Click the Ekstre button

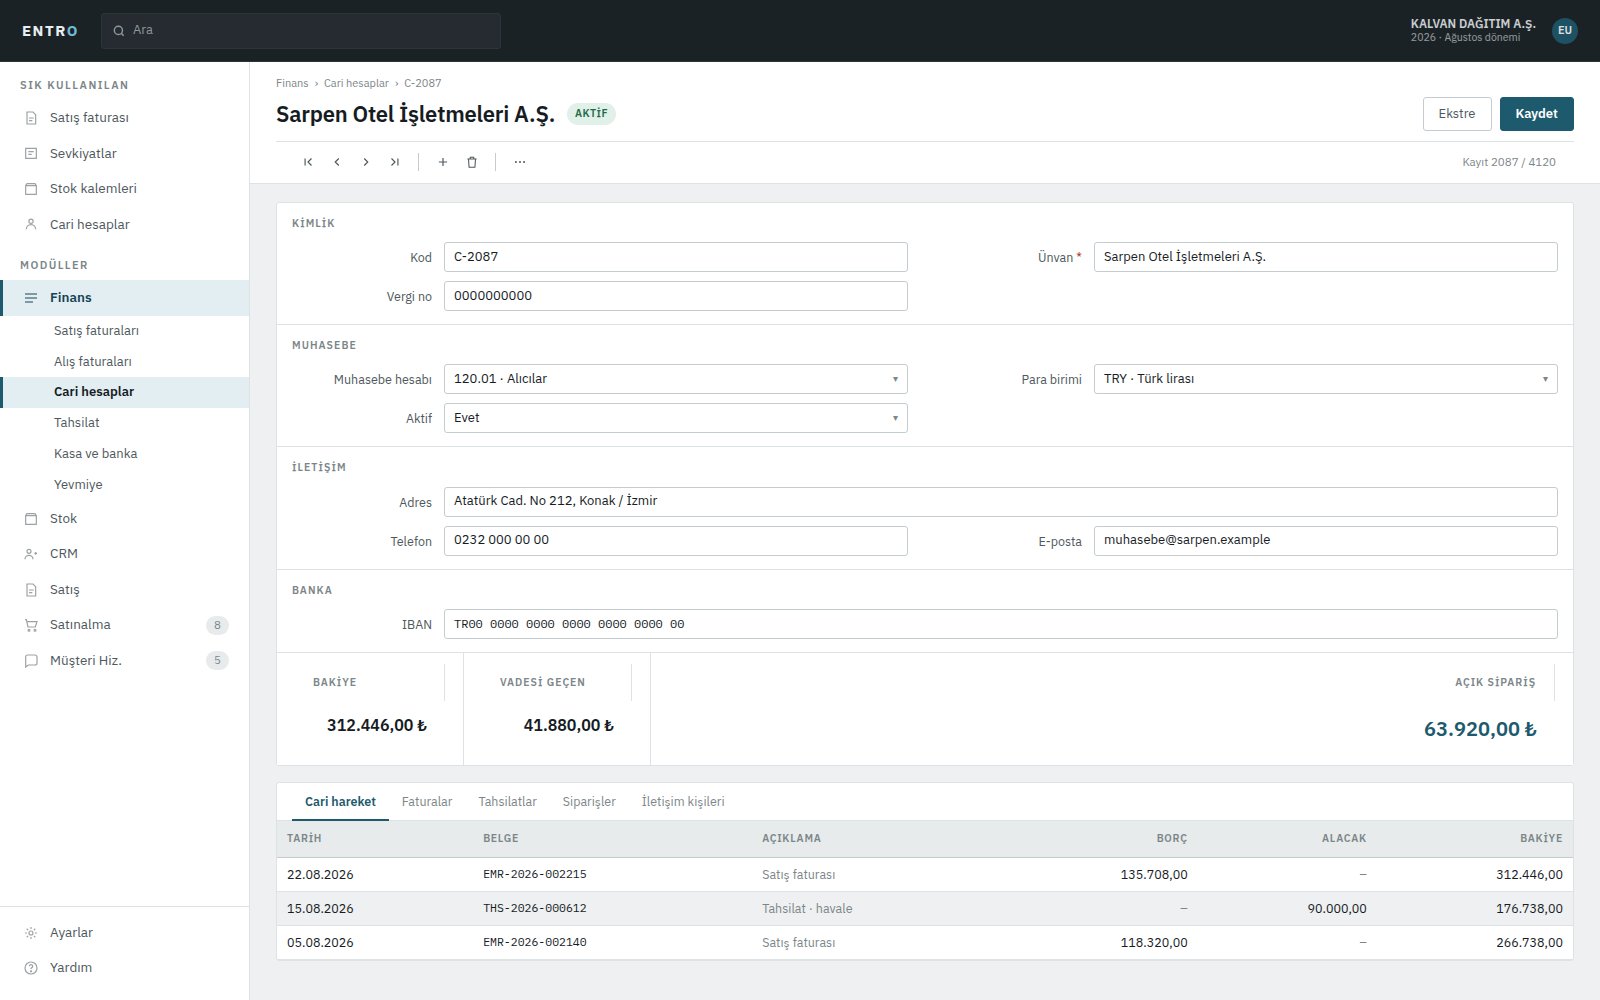click(1457, 114)
